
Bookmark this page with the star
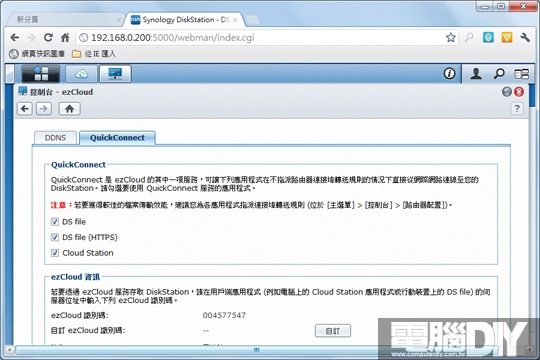pyautogui.click(x=450, y=37)
